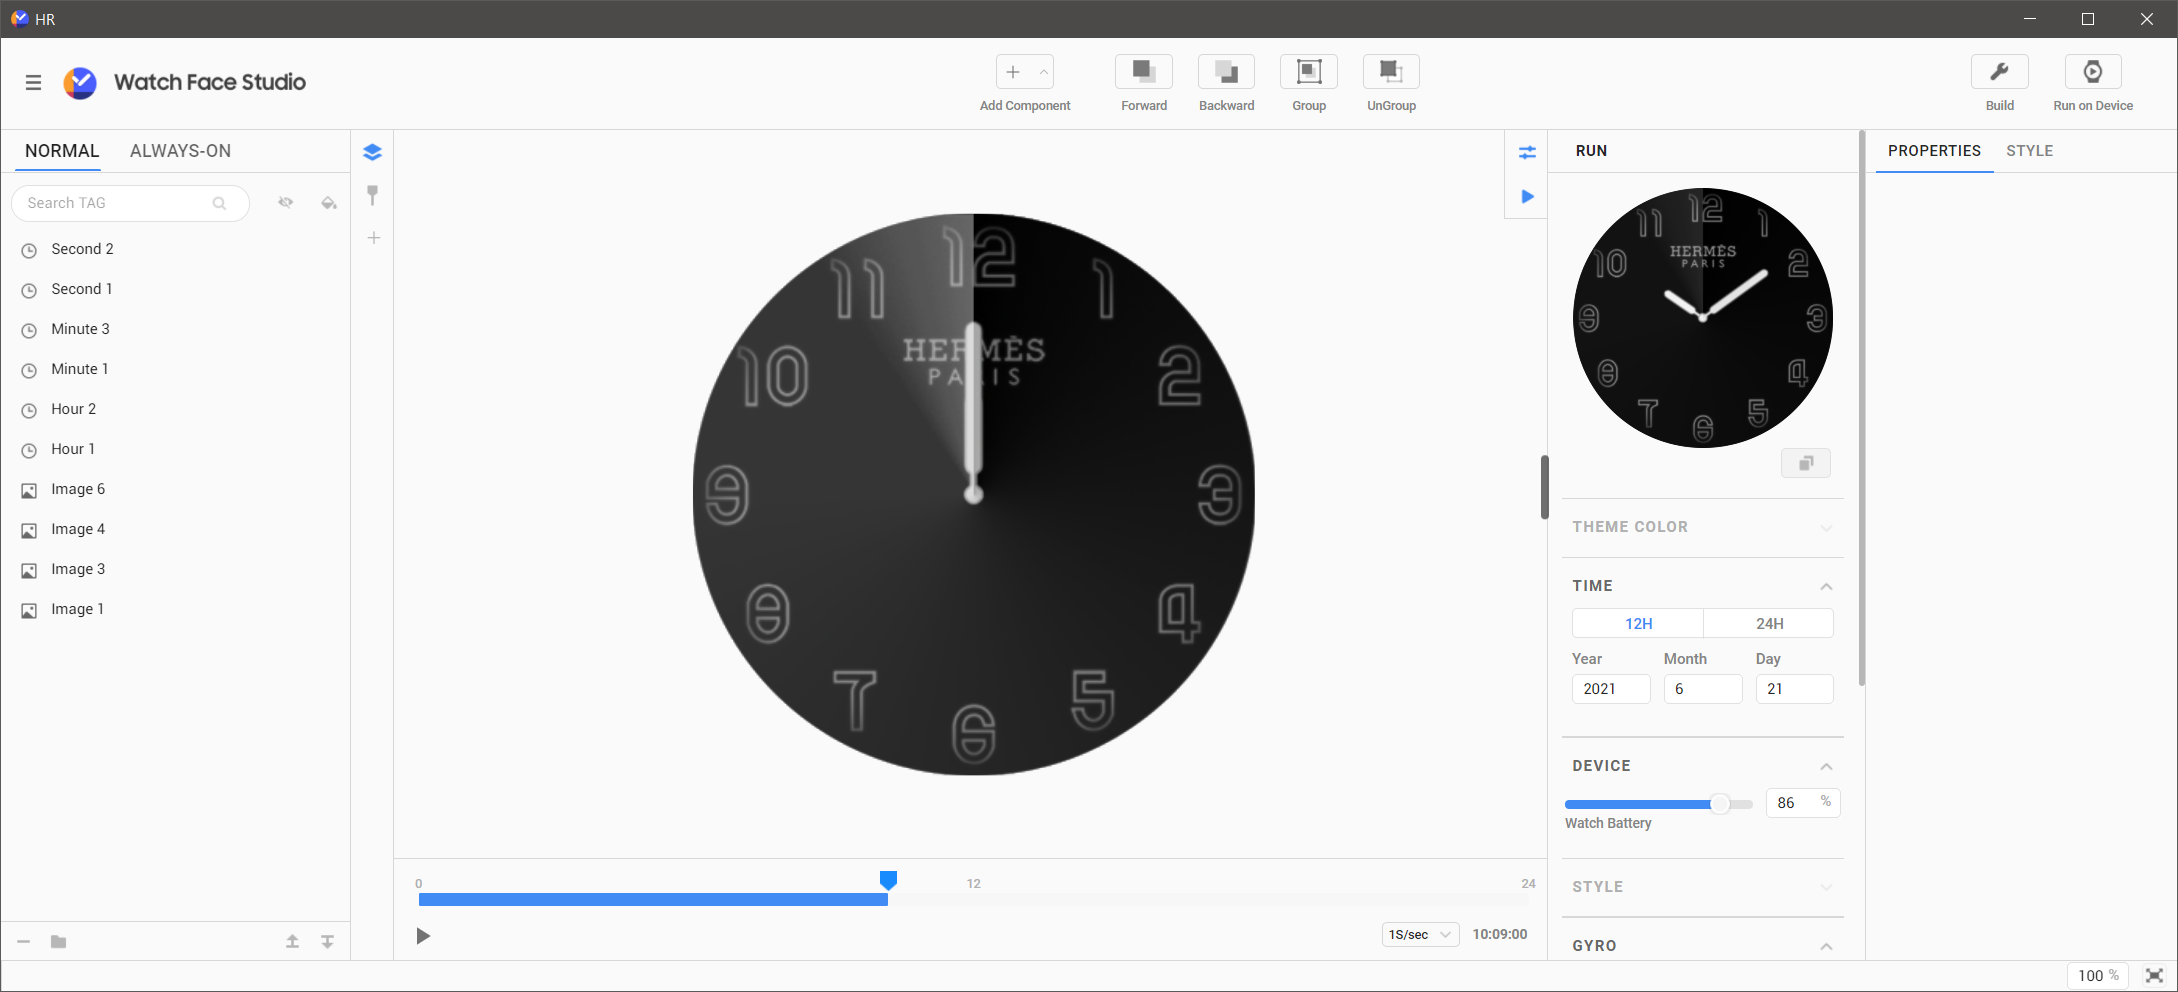Toggle hidden layers visibility icon
This screenshot has width=2178, height=992.
point(286,203)
